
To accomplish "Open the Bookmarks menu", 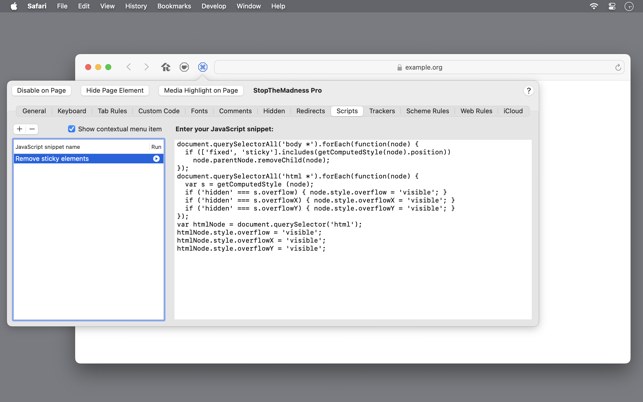I will tap(174, 6).
